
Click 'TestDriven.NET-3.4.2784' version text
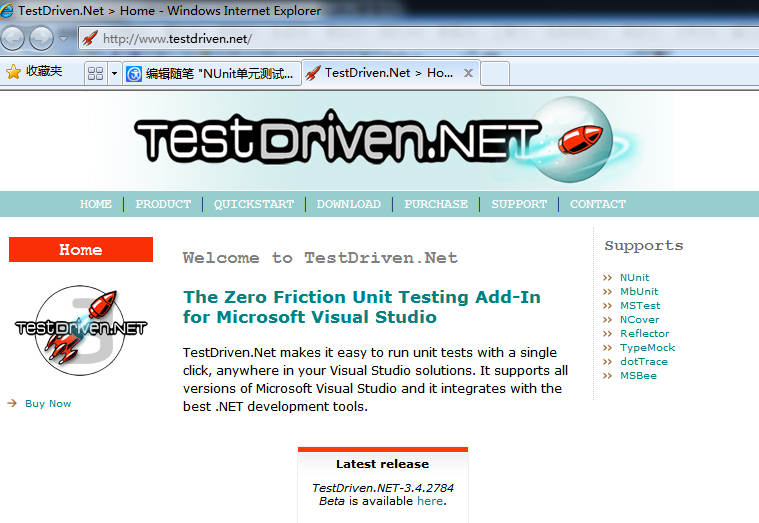point(383,488)
